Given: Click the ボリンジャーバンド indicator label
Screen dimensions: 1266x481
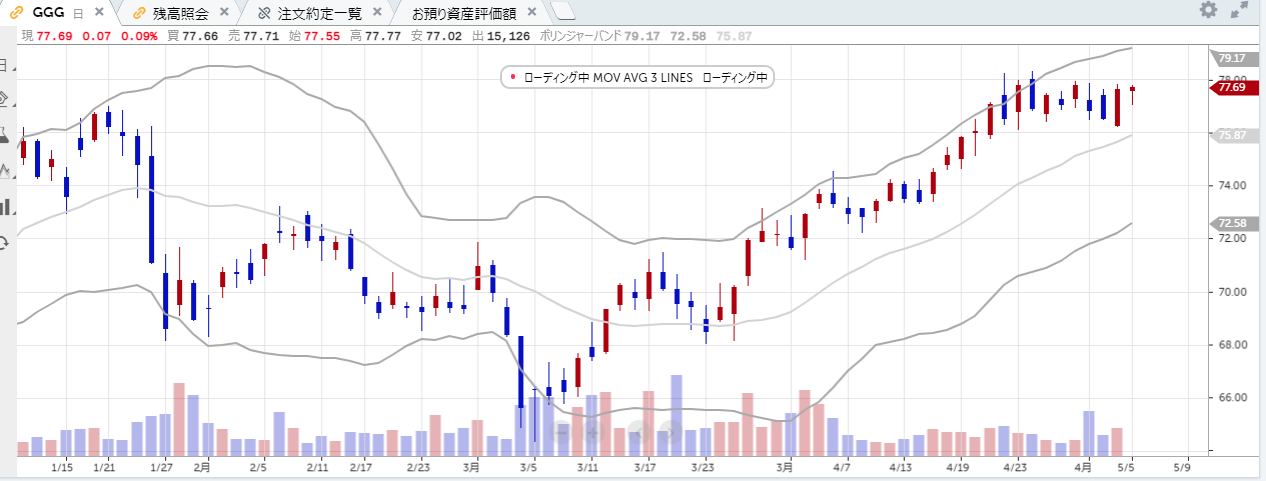Looking at the screenshot, I should click(579, 35).
